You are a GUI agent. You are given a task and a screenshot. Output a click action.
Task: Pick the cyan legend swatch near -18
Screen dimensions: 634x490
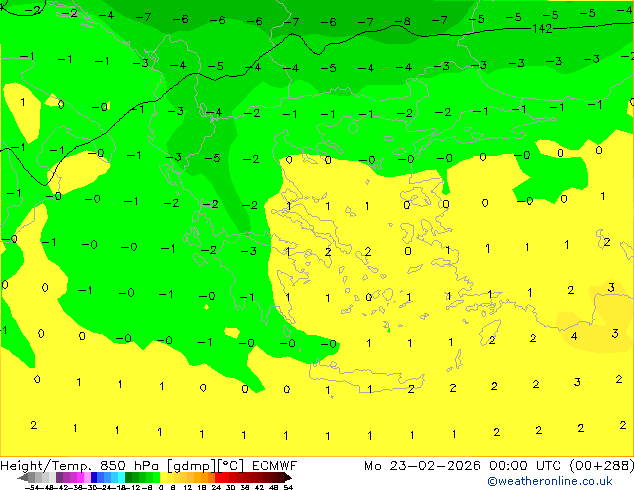(121, 477)
